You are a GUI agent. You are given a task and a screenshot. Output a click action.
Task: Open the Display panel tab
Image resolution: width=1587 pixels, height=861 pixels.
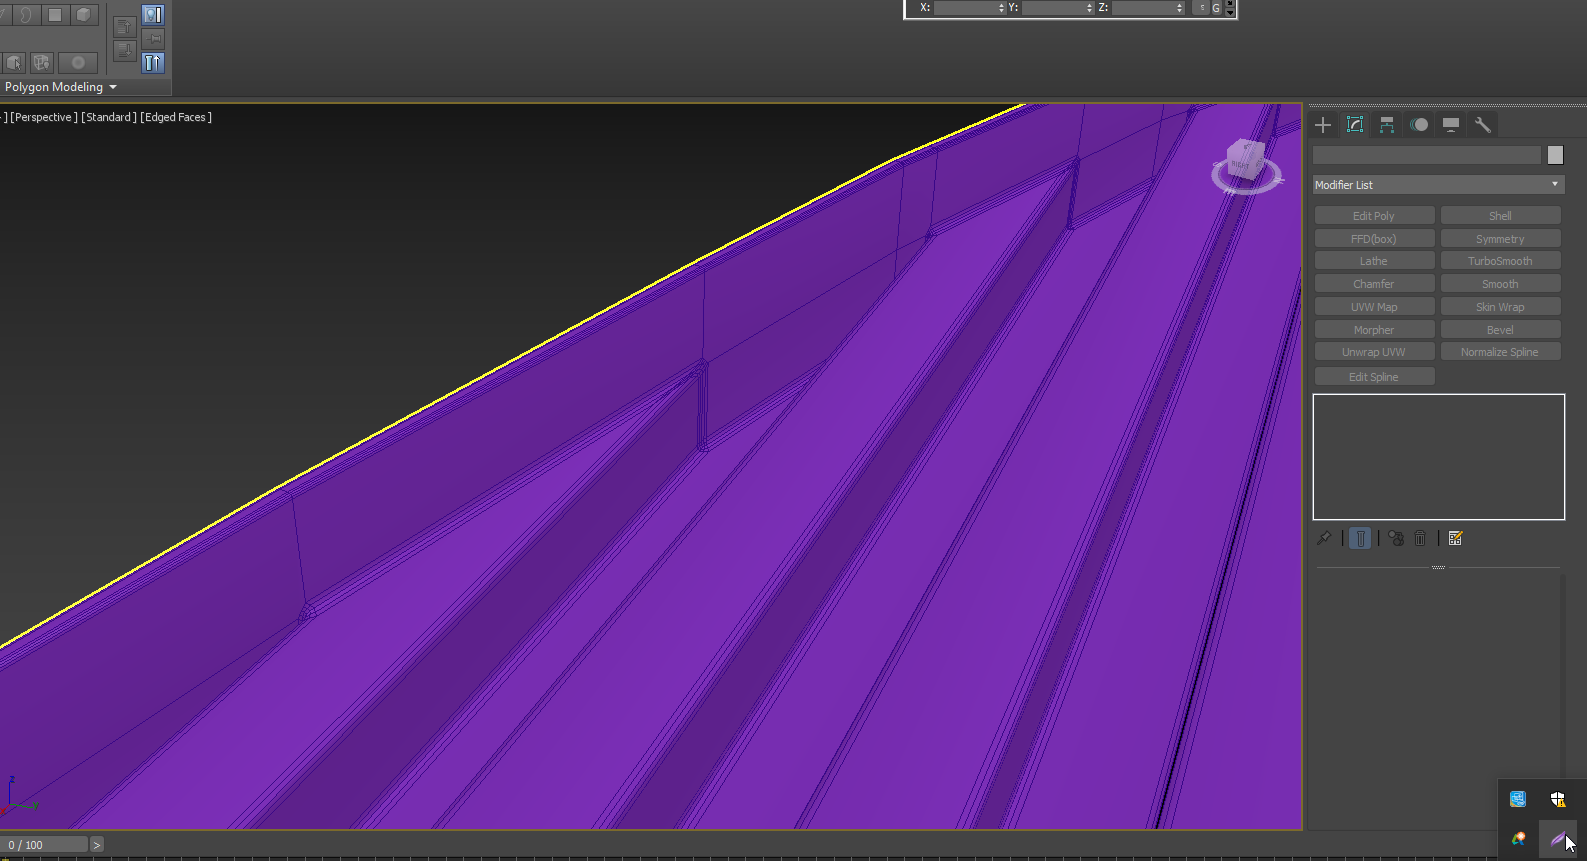(x=1451, y=125)
